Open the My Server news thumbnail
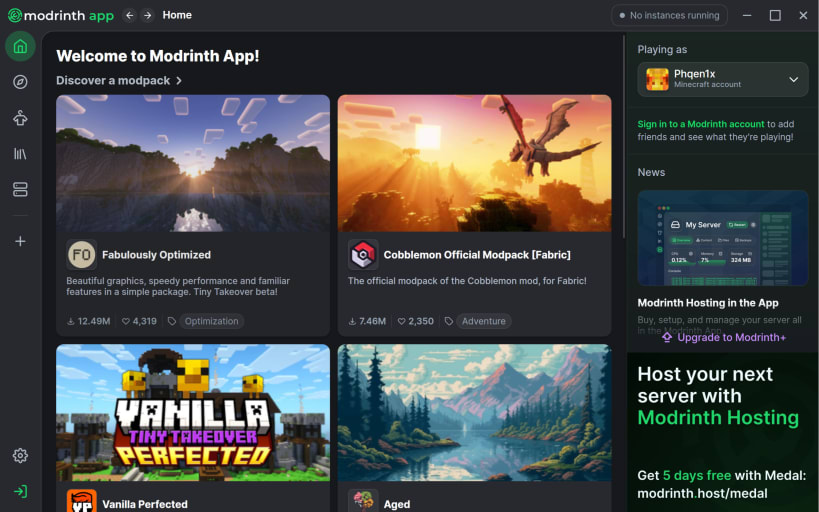The width and height of the screenshot is (819, 512). point(723,238)
